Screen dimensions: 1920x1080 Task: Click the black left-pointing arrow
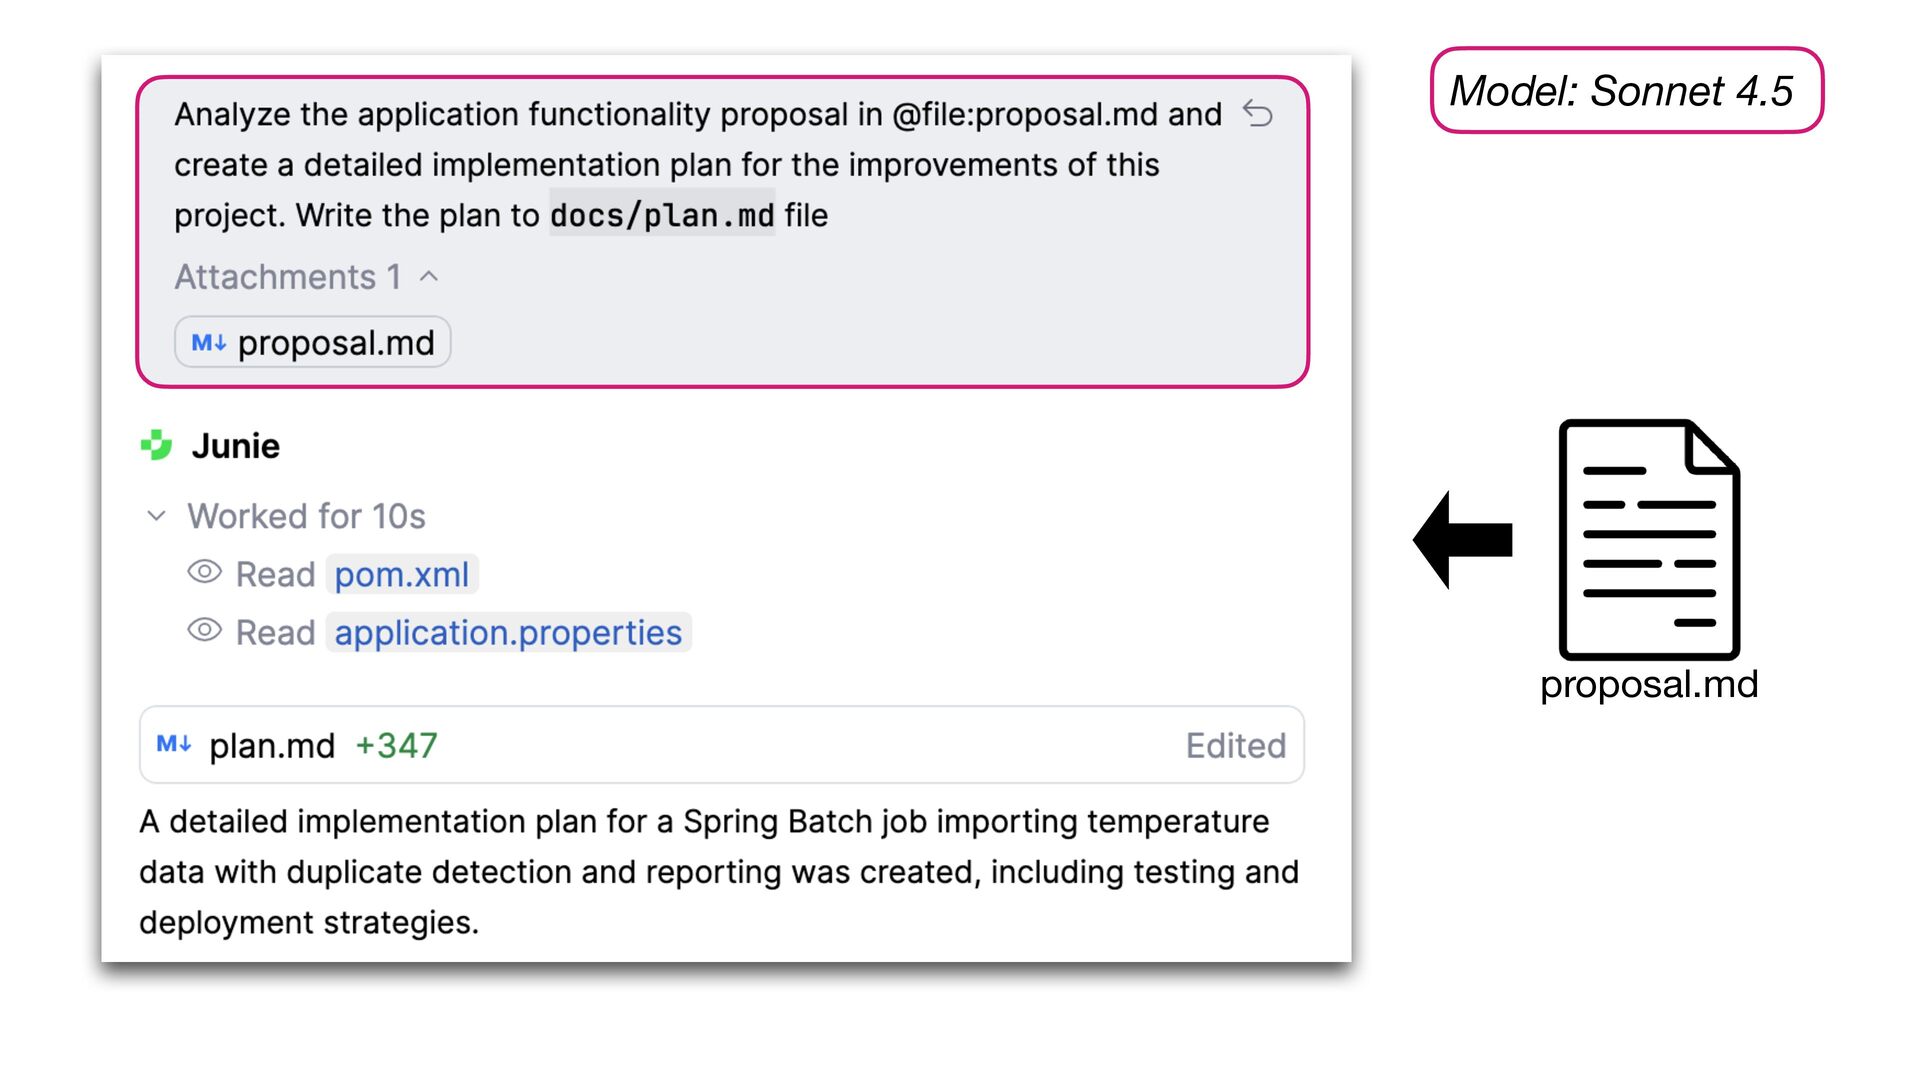click(1462, 539)
